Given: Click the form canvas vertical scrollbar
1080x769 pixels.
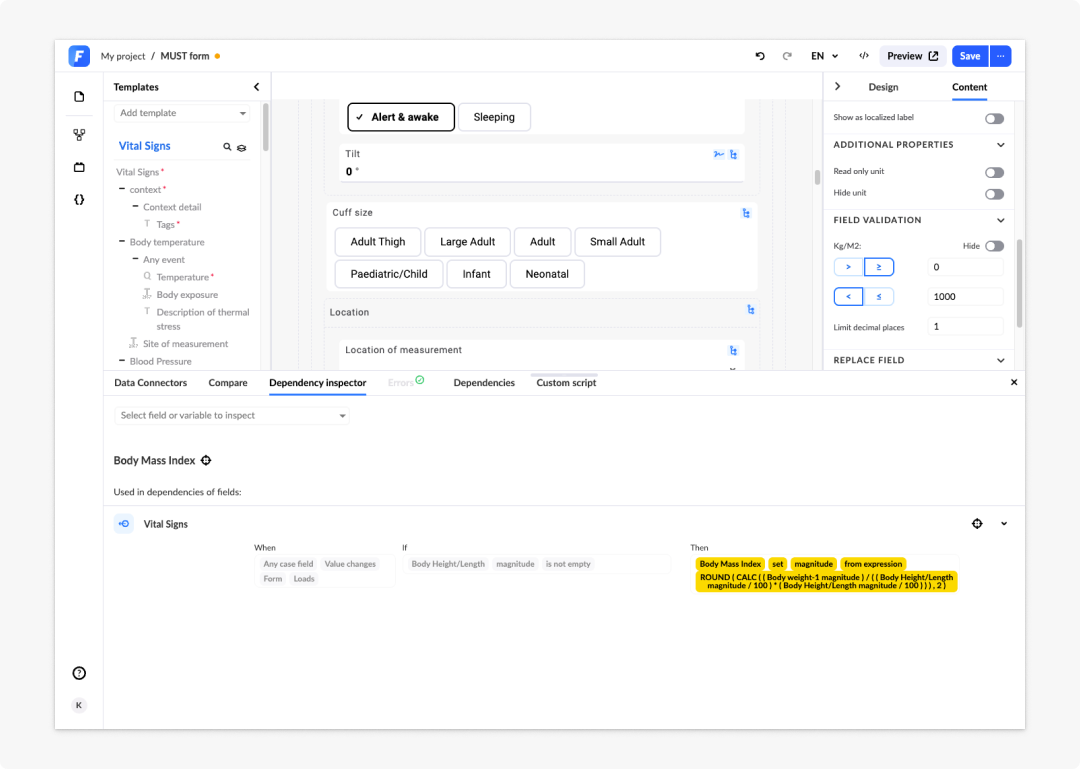Looking at the screenshot, I should (818, 177).
